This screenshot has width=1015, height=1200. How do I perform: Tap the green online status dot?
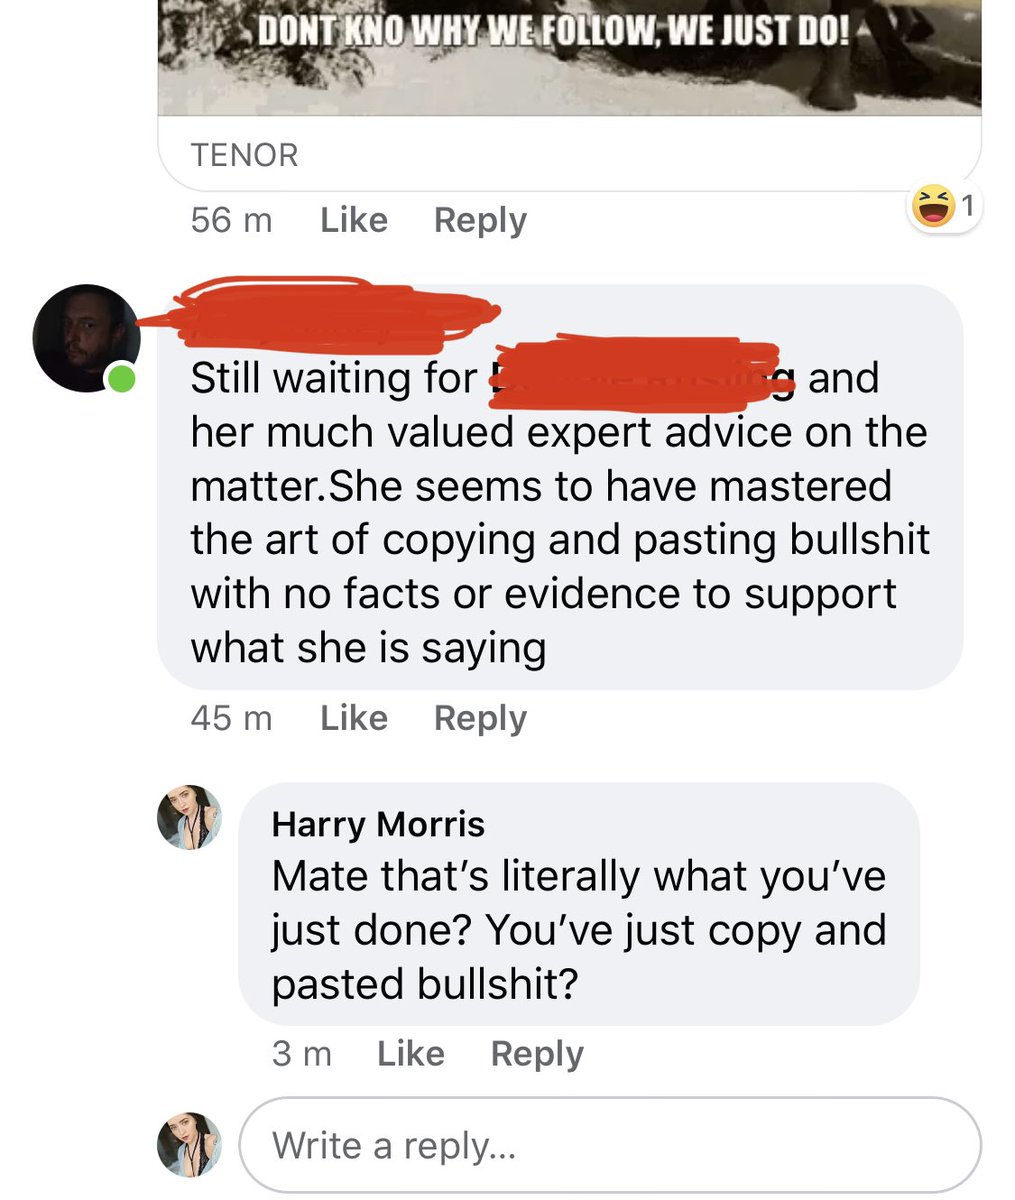click(121, 379)
